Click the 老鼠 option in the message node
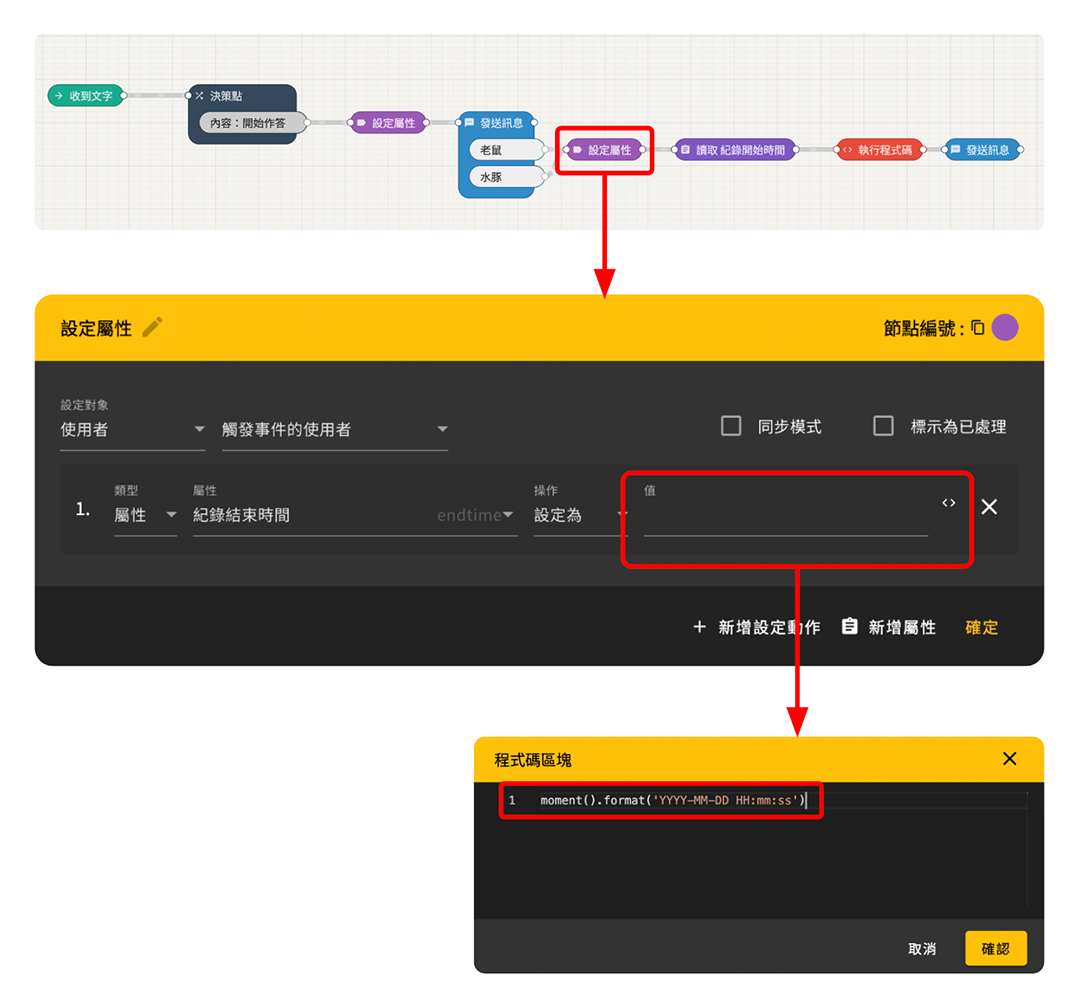The width and height of the screenshot is (1080, 997). click(x=508, y=150)
